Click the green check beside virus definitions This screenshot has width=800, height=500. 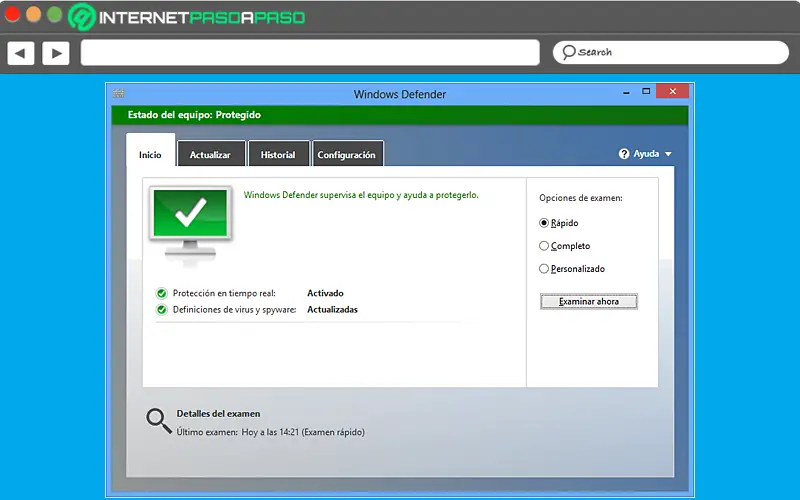tap(162, 310)
